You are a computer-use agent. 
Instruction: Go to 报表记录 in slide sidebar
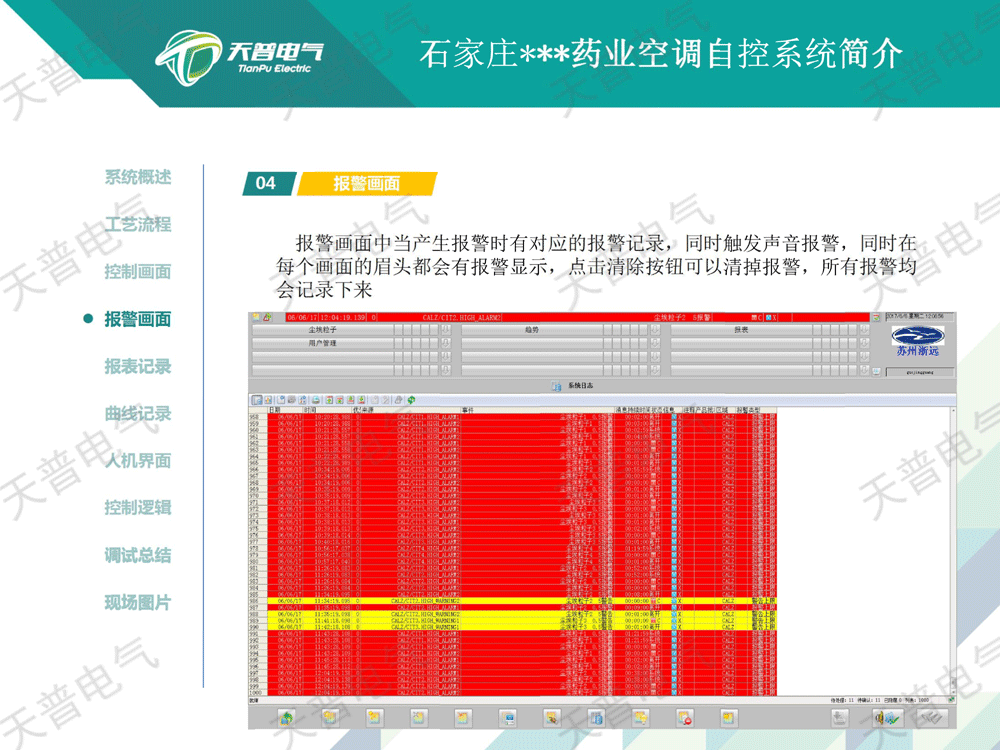(x=138, y=366)
